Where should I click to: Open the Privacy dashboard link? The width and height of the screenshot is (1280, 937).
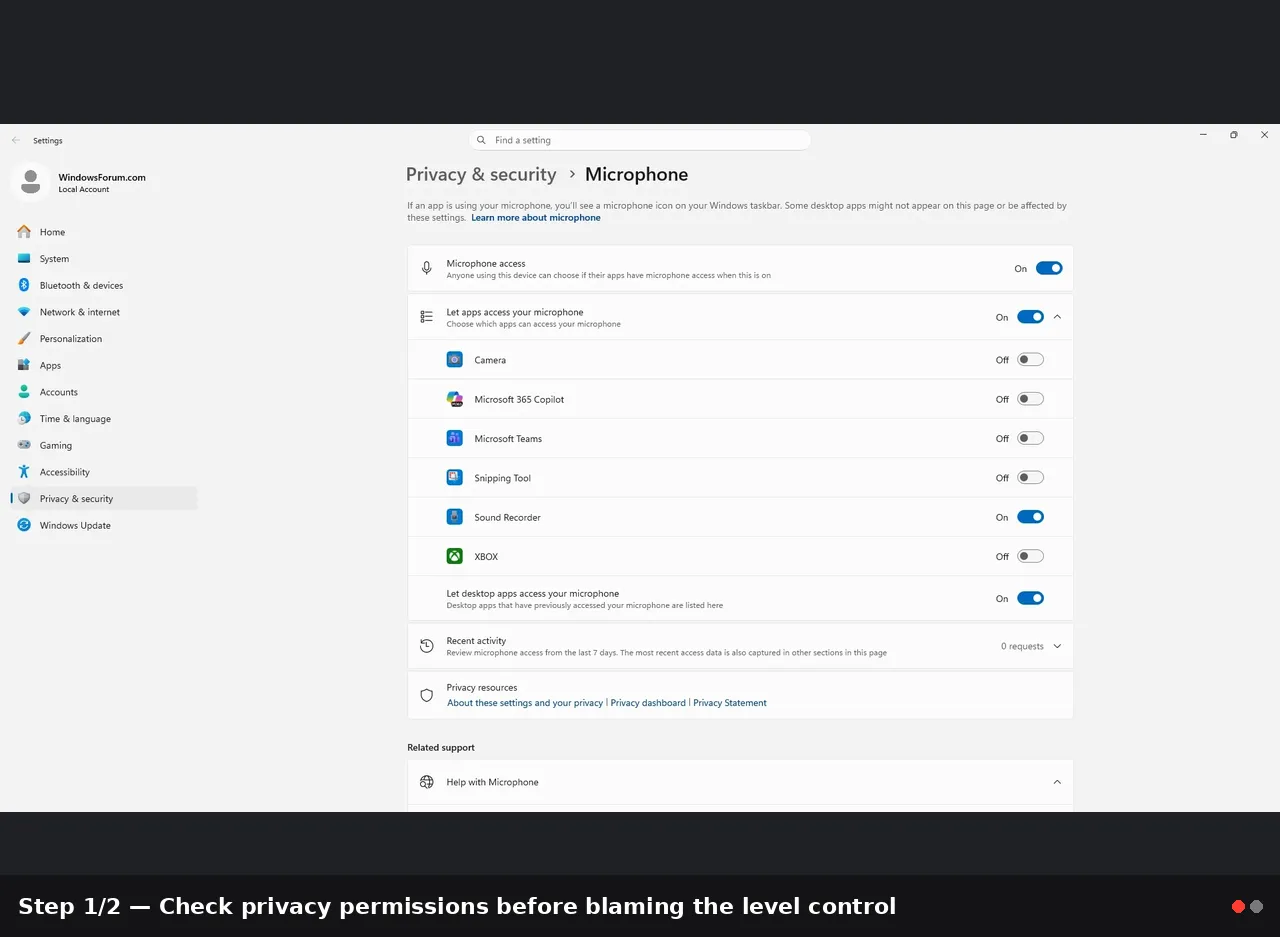(648, 703)
